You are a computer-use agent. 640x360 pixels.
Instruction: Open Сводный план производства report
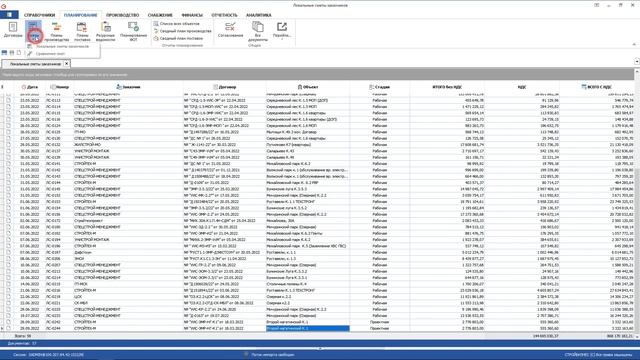click(182, 31)
